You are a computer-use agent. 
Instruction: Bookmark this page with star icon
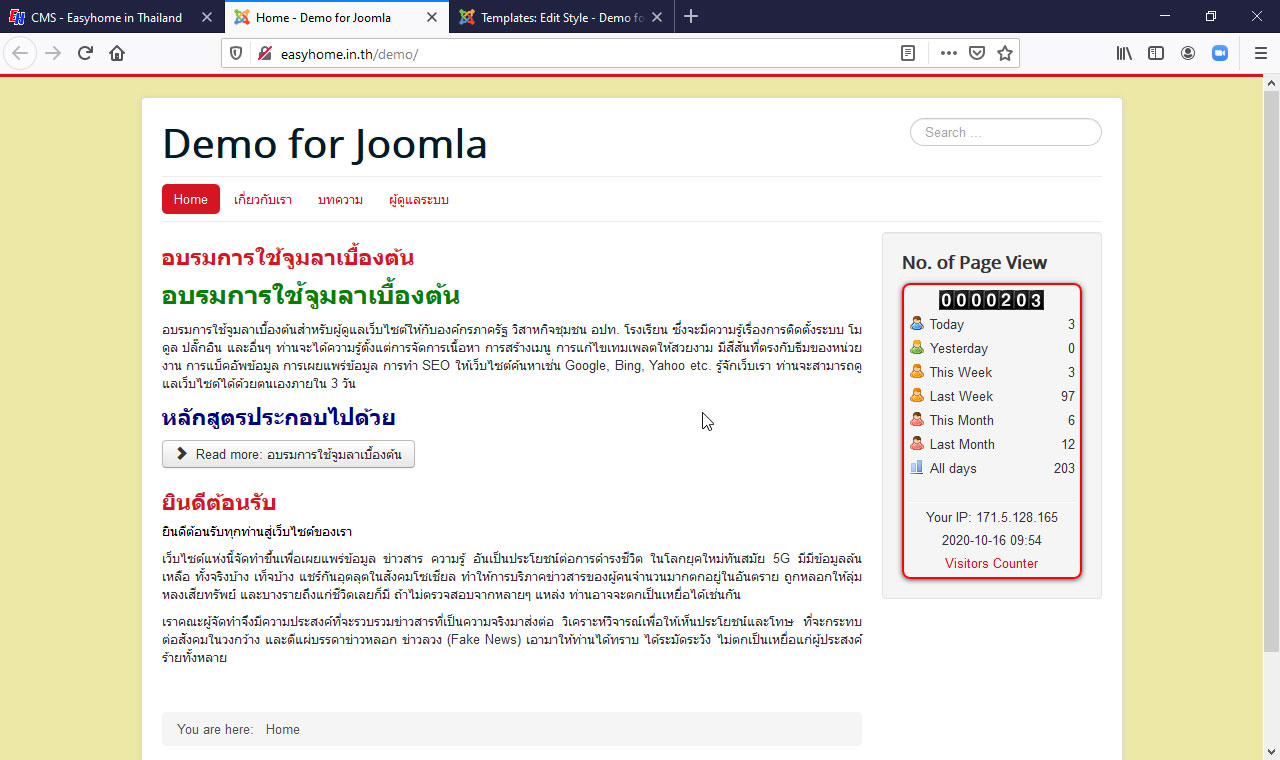(1005, 54)
